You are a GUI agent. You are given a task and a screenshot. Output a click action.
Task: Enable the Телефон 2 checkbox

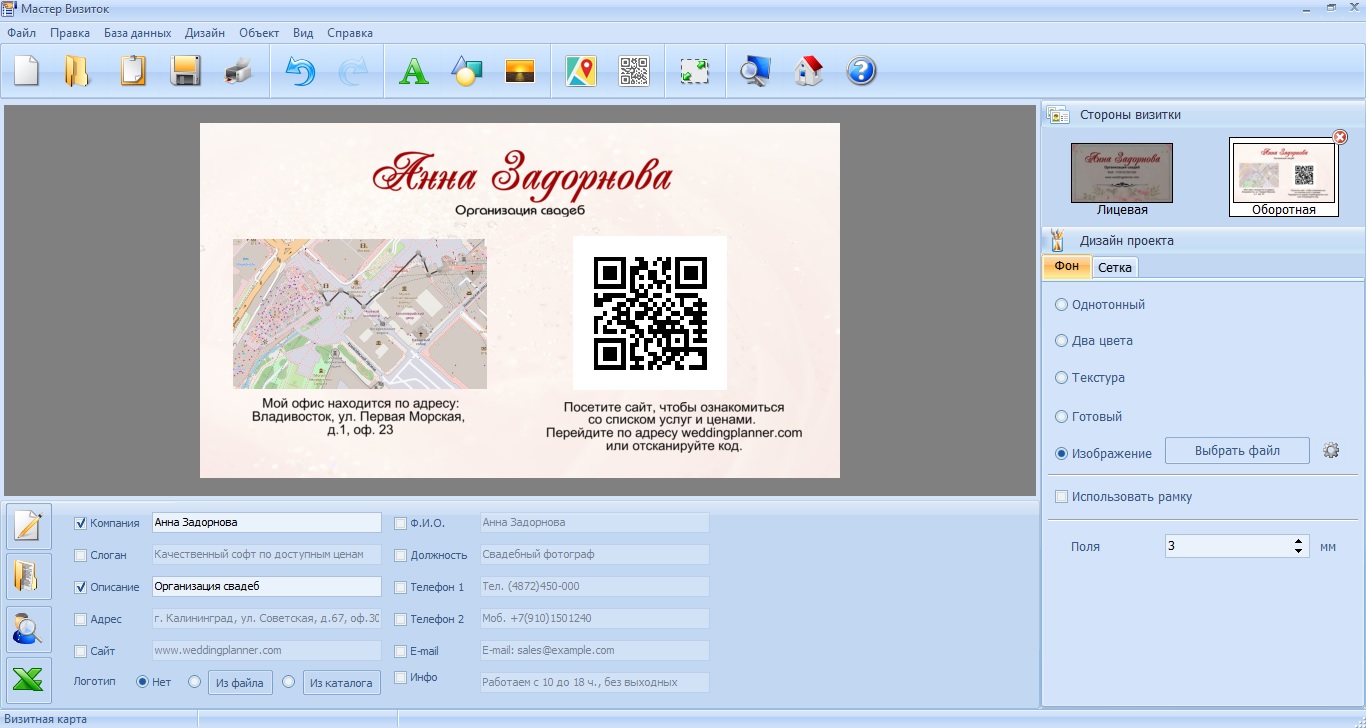pos(400,619)
